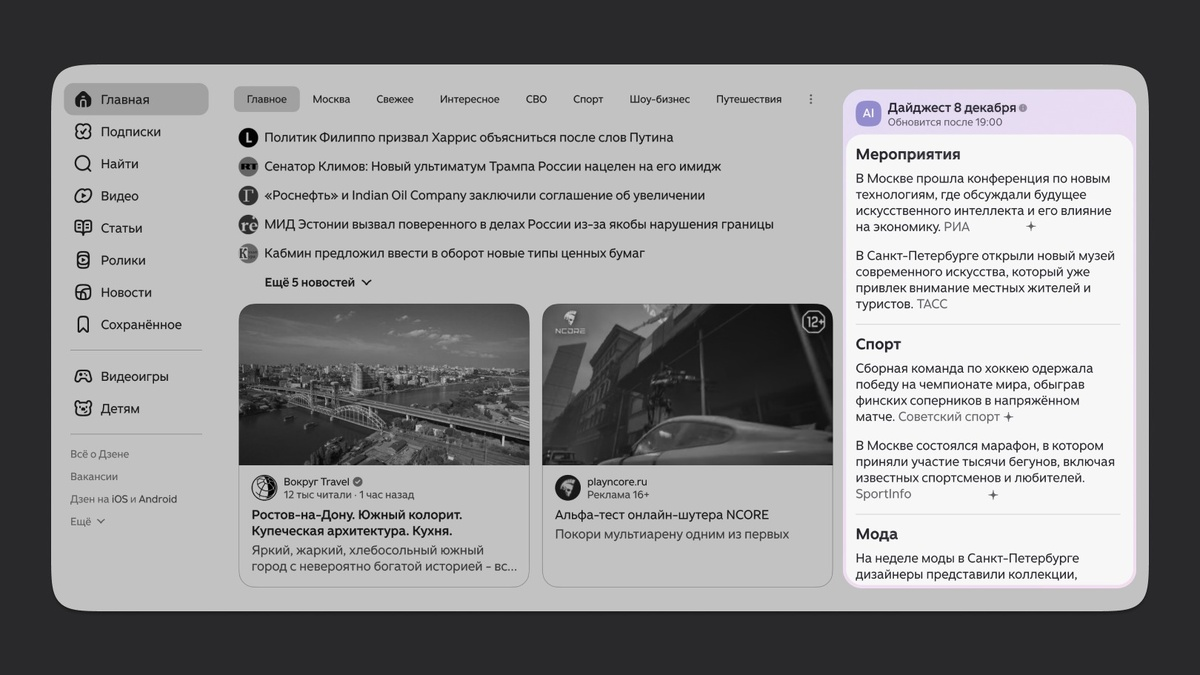Open the Новости section icon
Screen dimensions: 1200x675
coord(84,291)
